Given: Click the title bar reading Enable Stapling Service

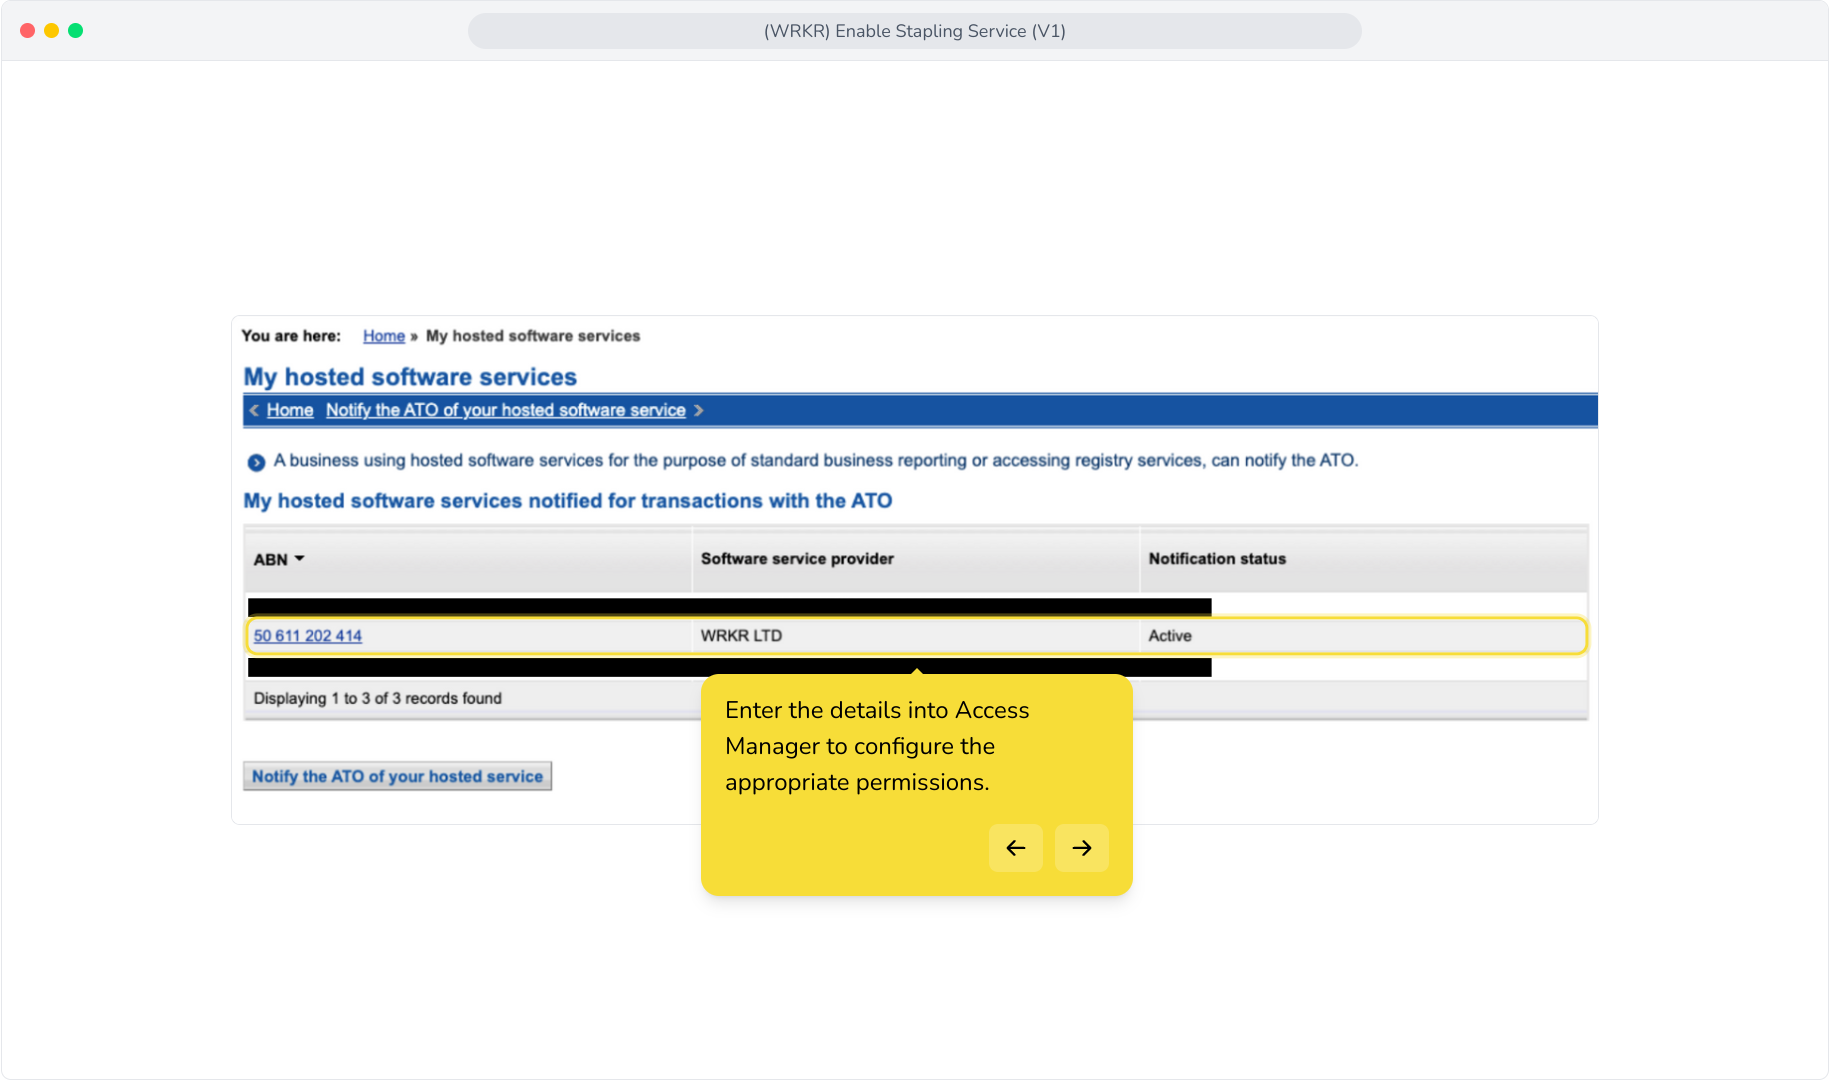Looking at the screenshot, I should tap(914, 31).
